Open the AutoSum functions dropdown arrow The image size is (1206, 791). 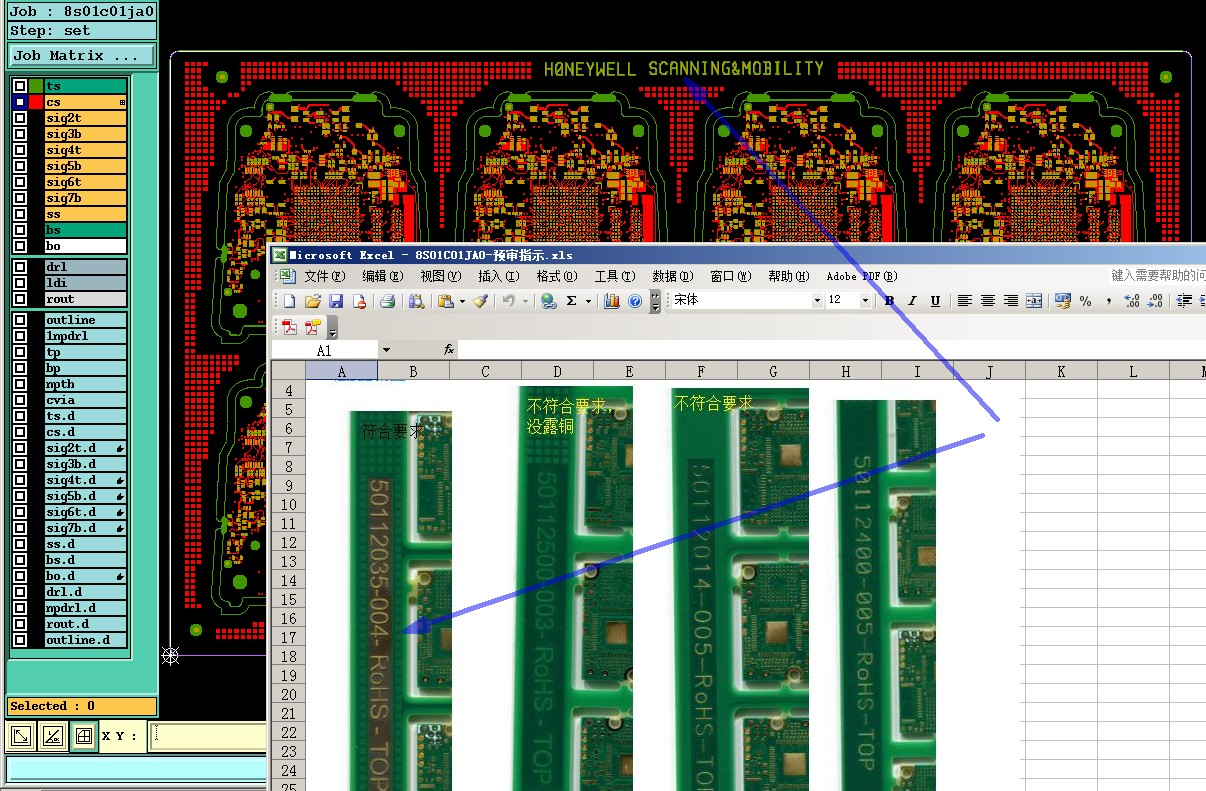coord(588,301)
